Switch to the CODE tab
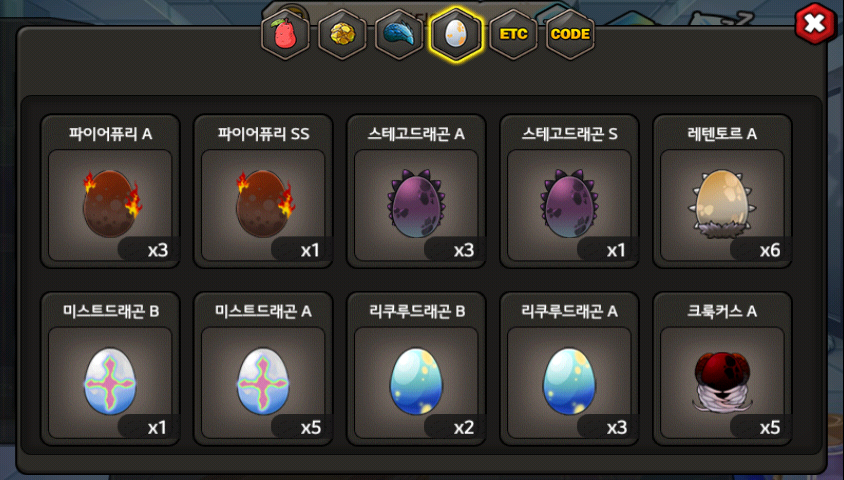This screenshot has height=480, width=844. [x=571, y=34]
